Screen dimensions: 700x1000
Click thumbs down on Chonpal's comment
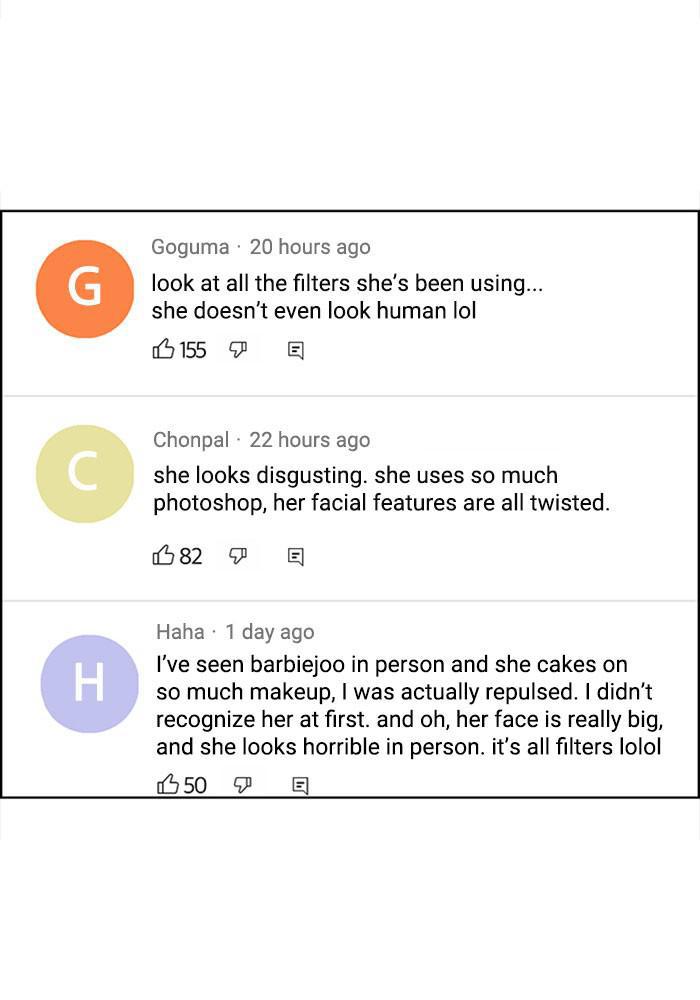pos(238,556)
